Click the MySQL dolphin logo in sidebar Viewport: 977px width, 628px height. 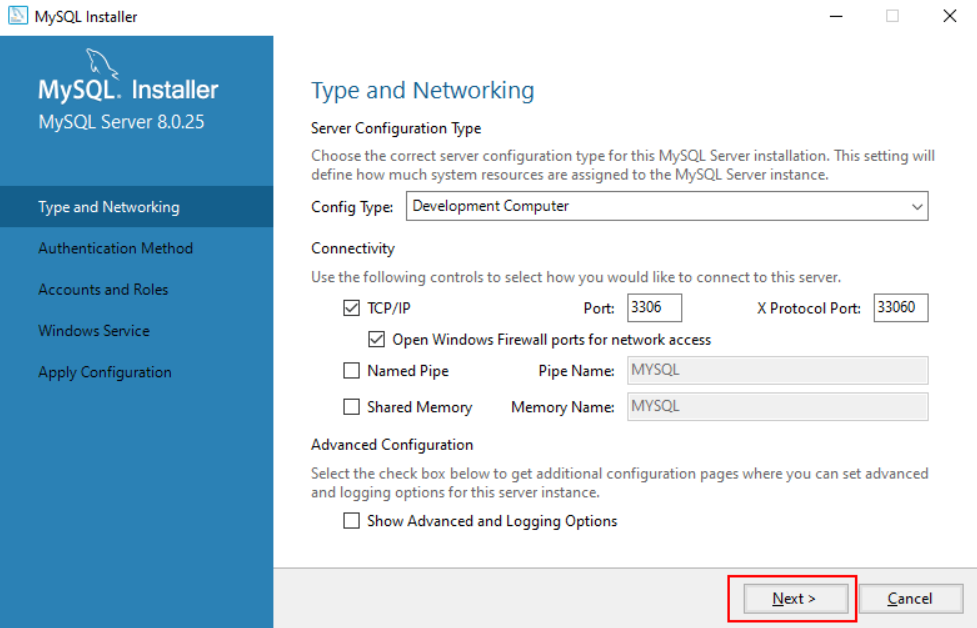pos(101,63)
